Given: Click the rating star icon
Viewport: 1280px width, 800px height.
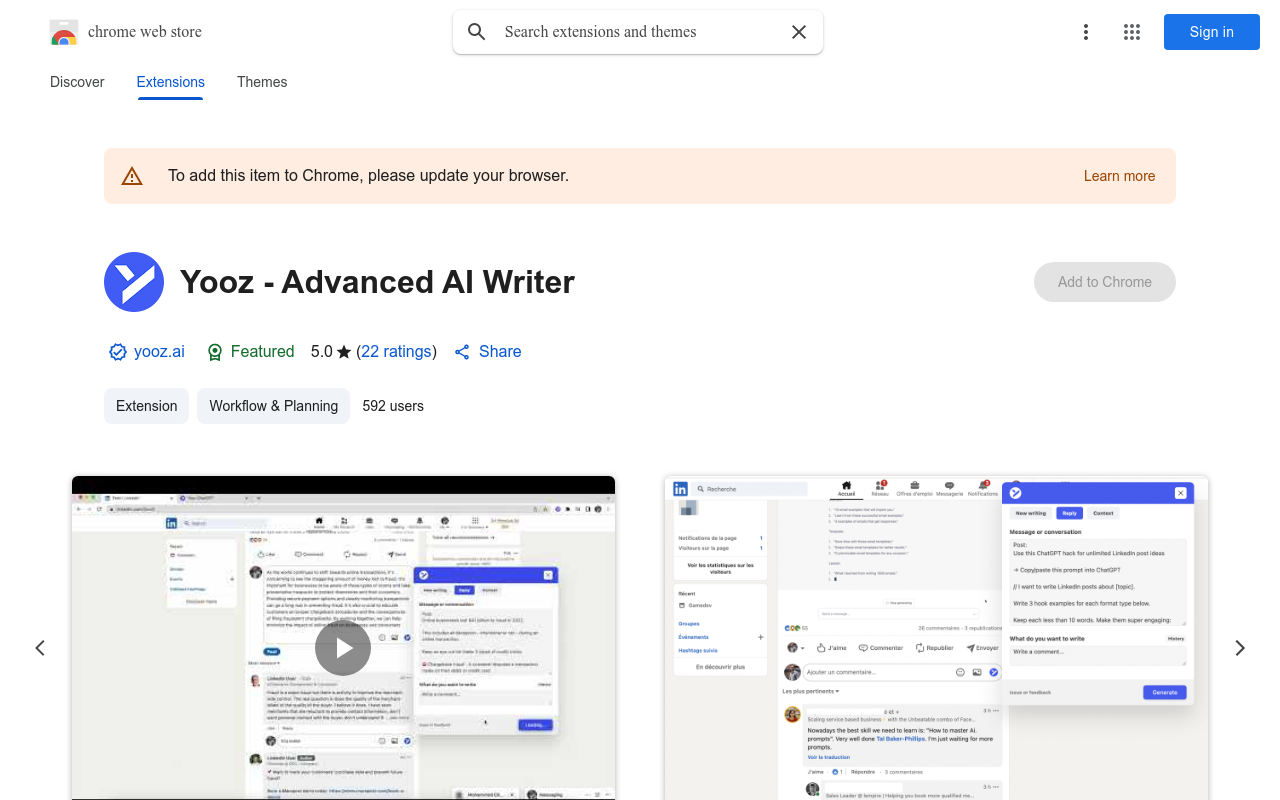Looking at the screenshot, I should [x=344, y=352].
